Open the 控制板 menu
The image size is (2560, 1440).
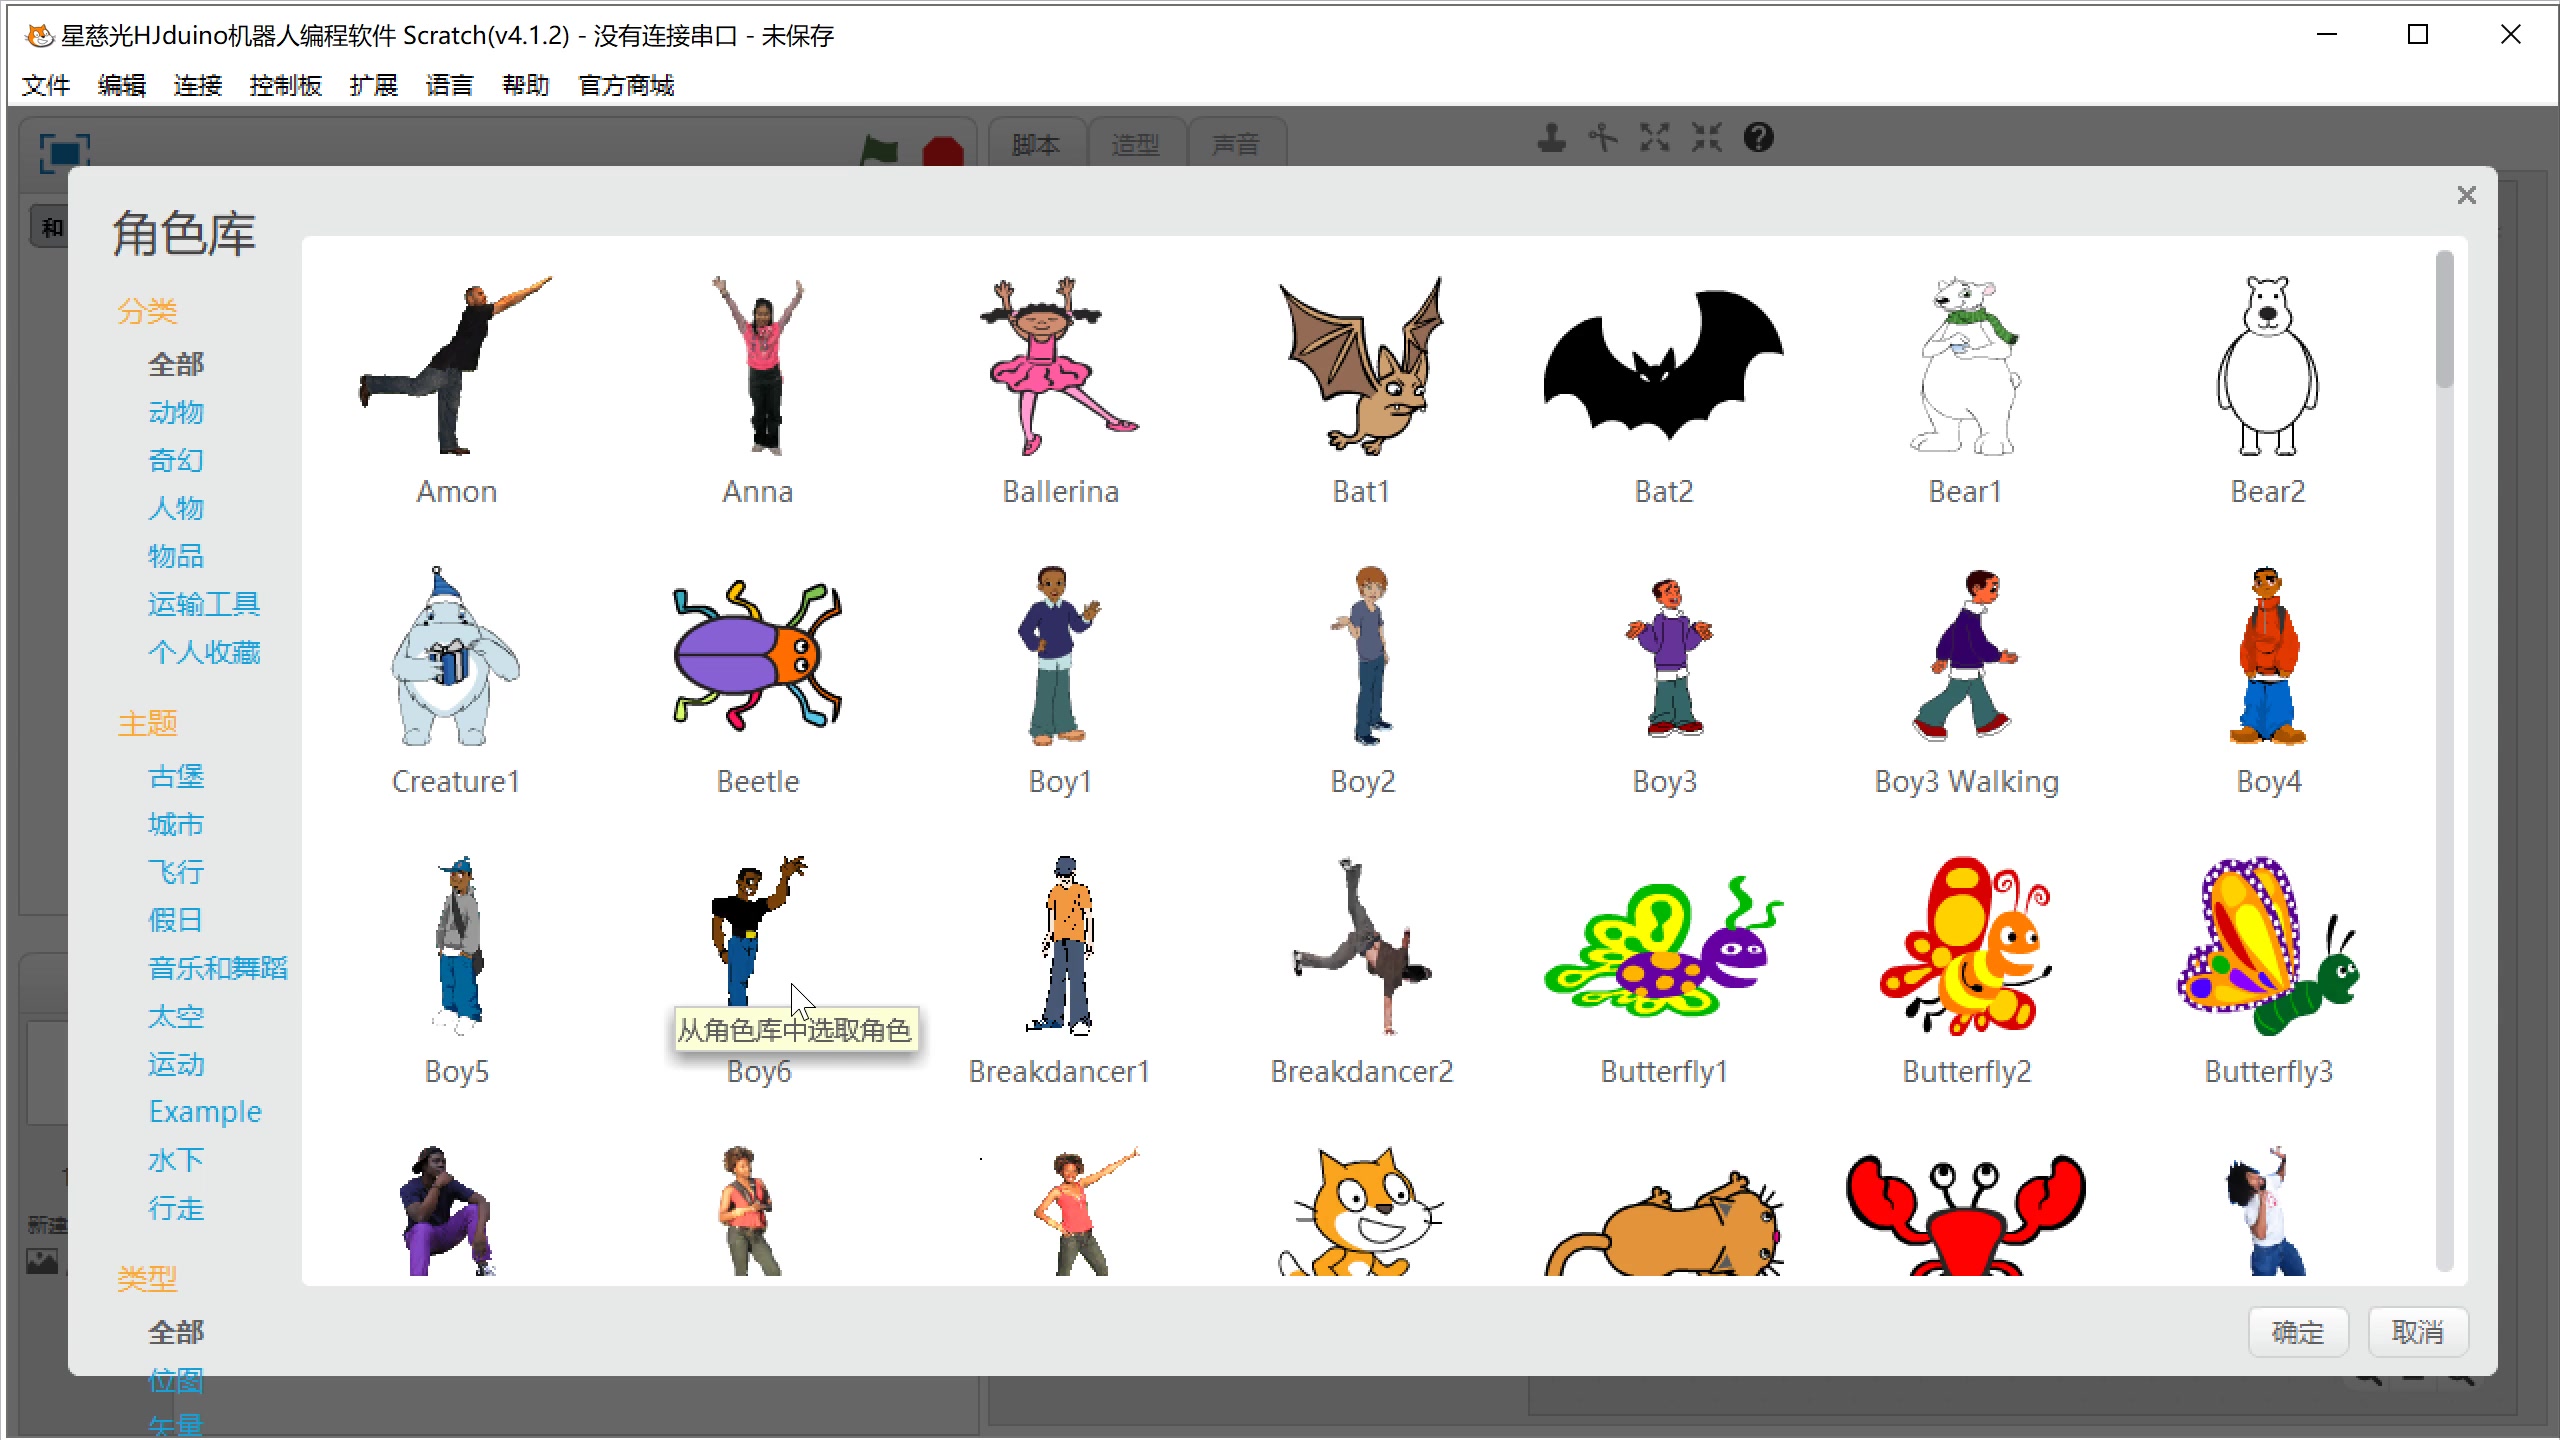click(286, 85)
